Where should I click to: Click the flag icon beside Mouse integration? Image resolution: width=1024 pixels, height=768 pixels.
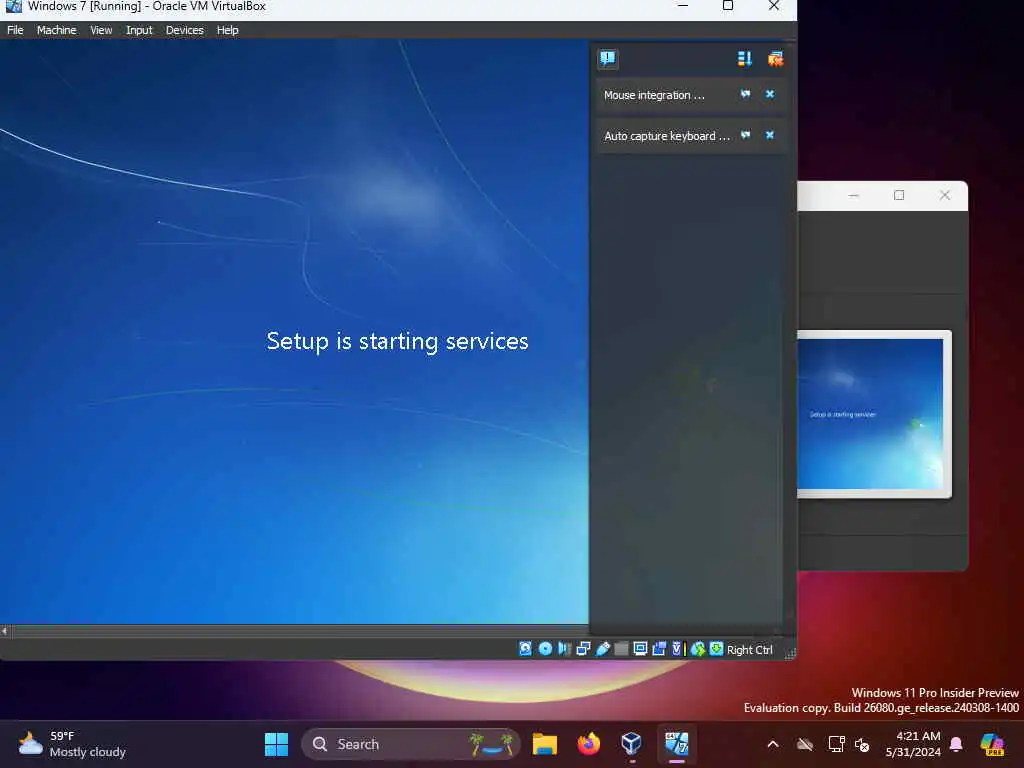click(745, 94)
